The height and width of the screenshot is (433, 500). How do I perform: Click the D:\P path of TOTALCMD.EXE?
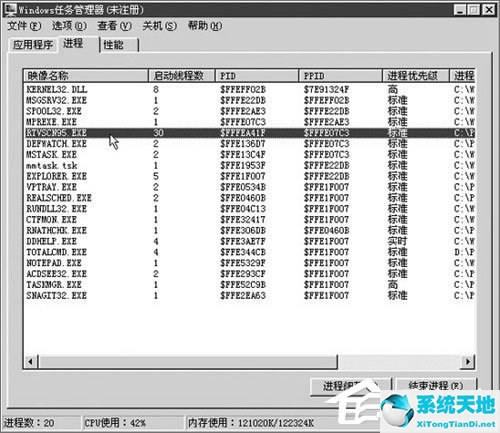464,252
